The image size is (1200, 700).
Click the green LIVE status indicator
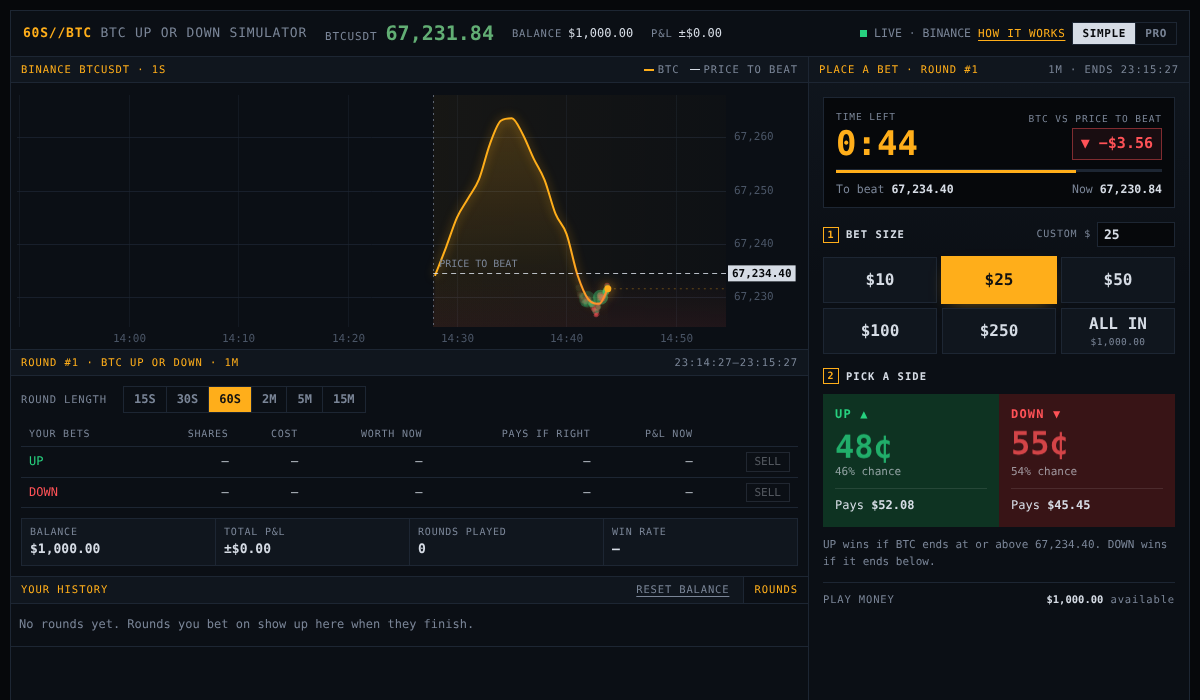tap(863, 33)
